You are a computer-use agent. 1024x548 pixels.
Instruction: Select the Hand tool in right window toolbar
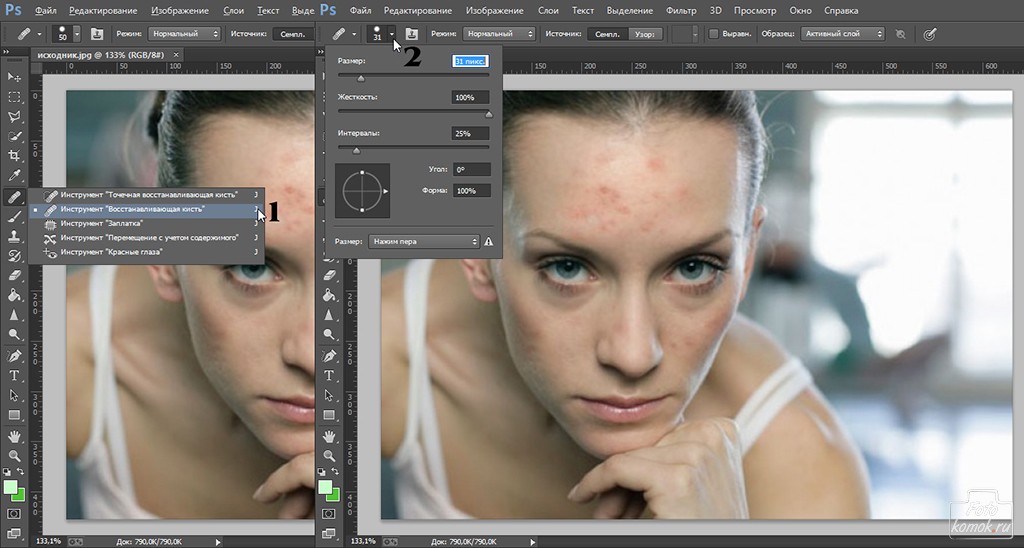click(328, 436)
